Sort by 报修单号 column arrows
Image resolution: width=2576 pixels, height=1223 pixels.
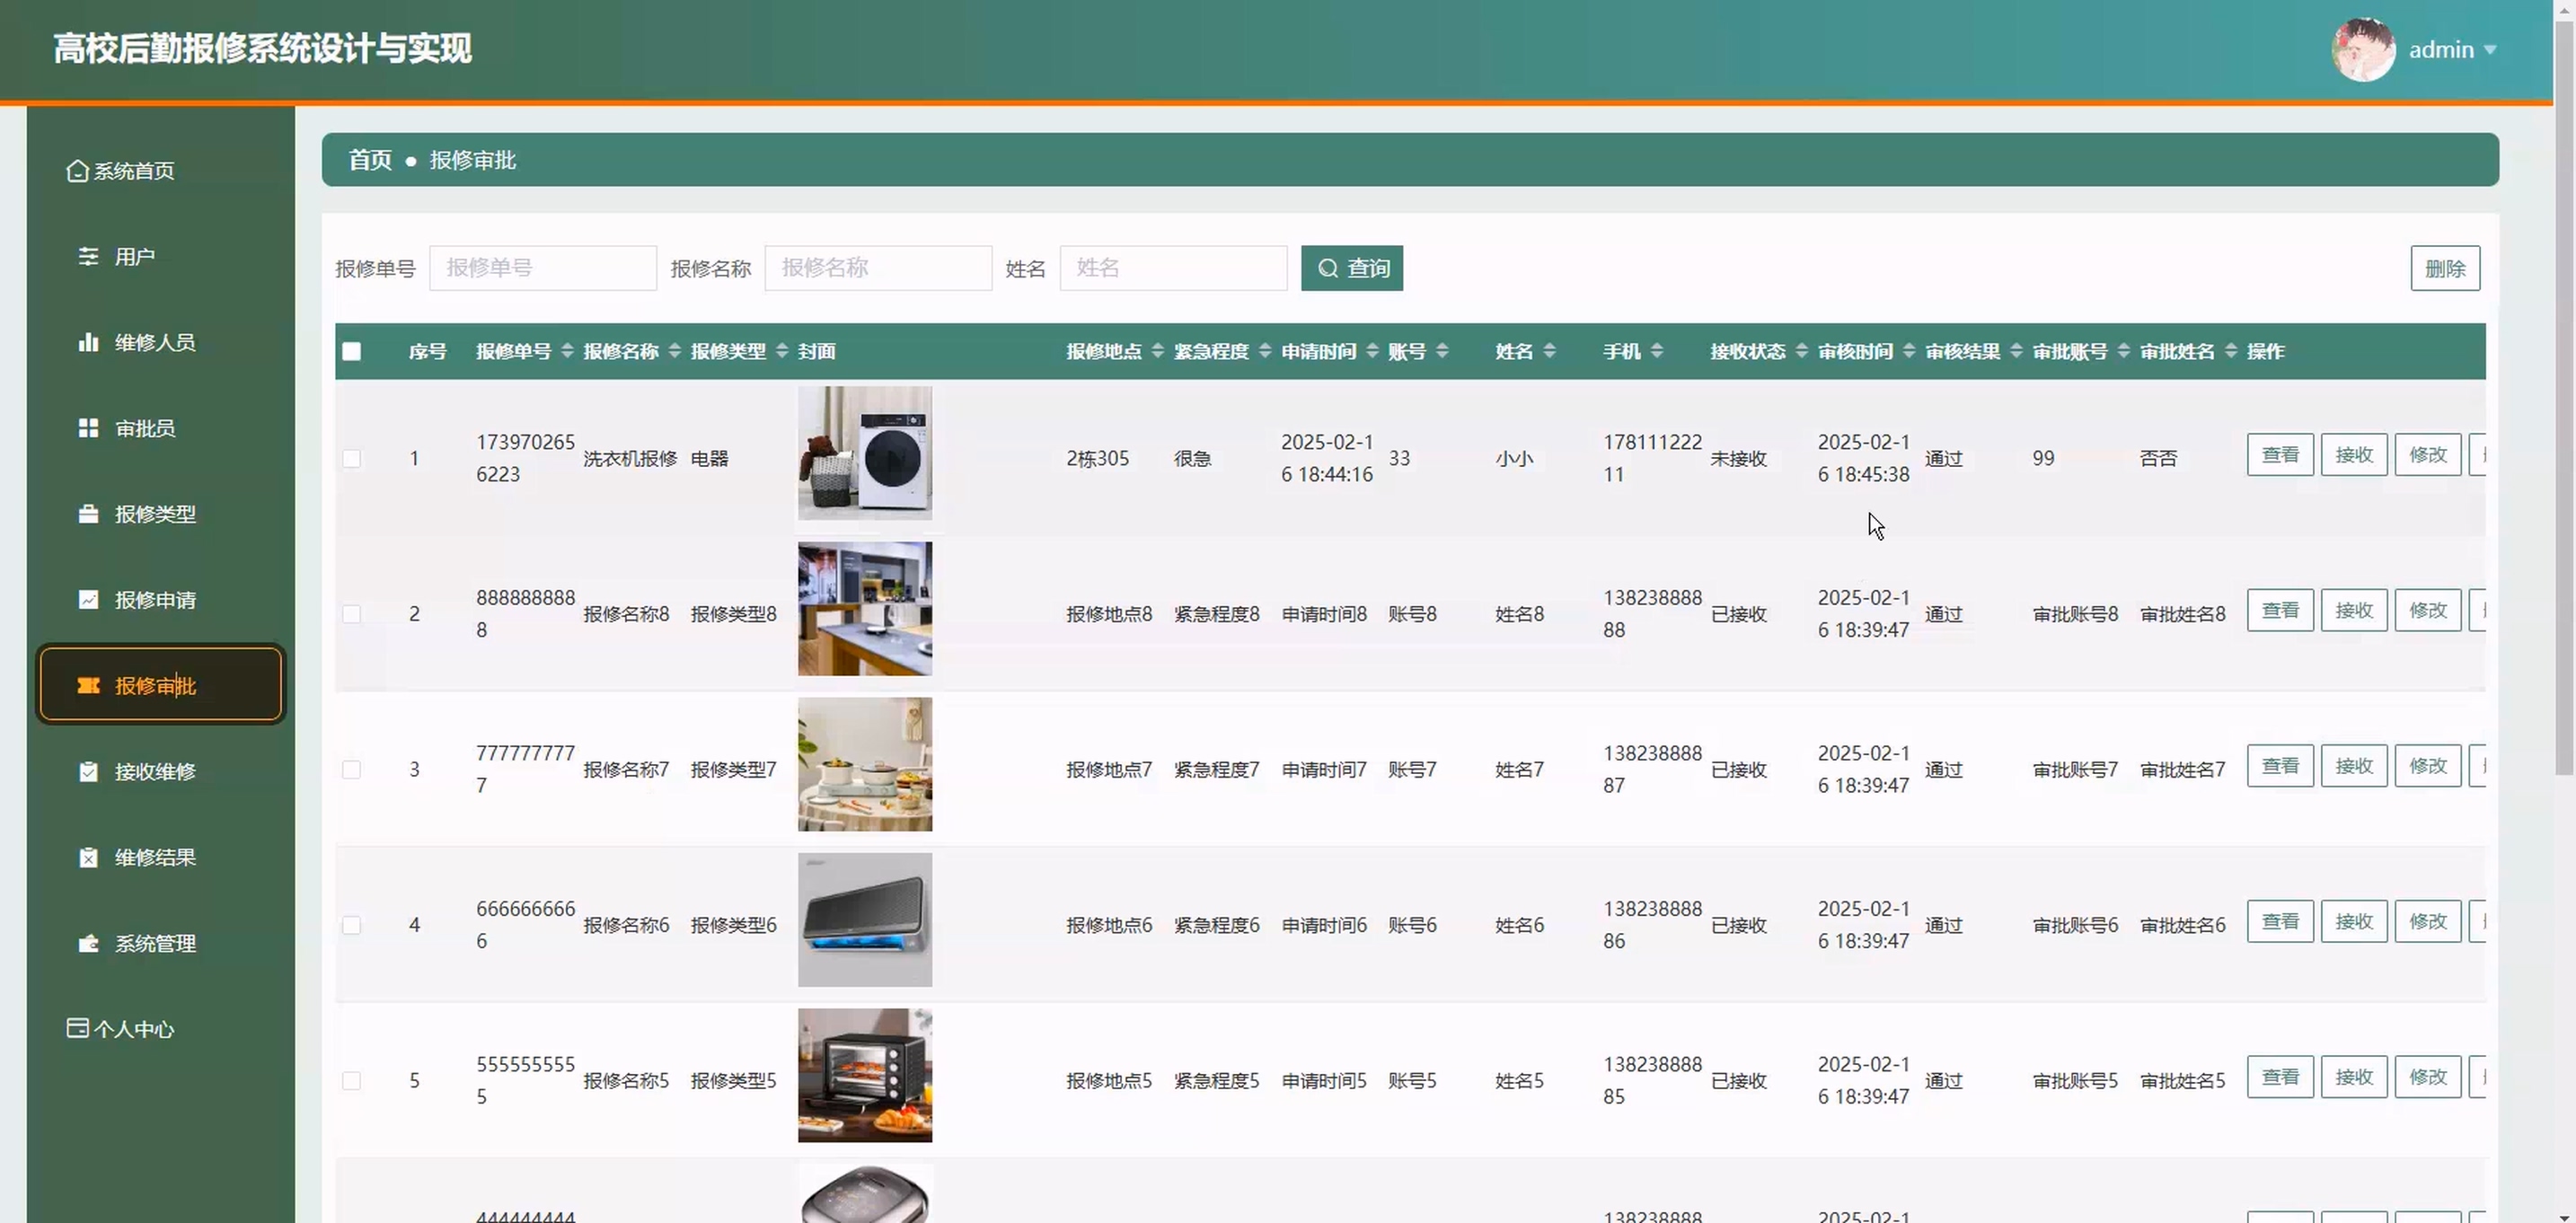pos(567,351)
